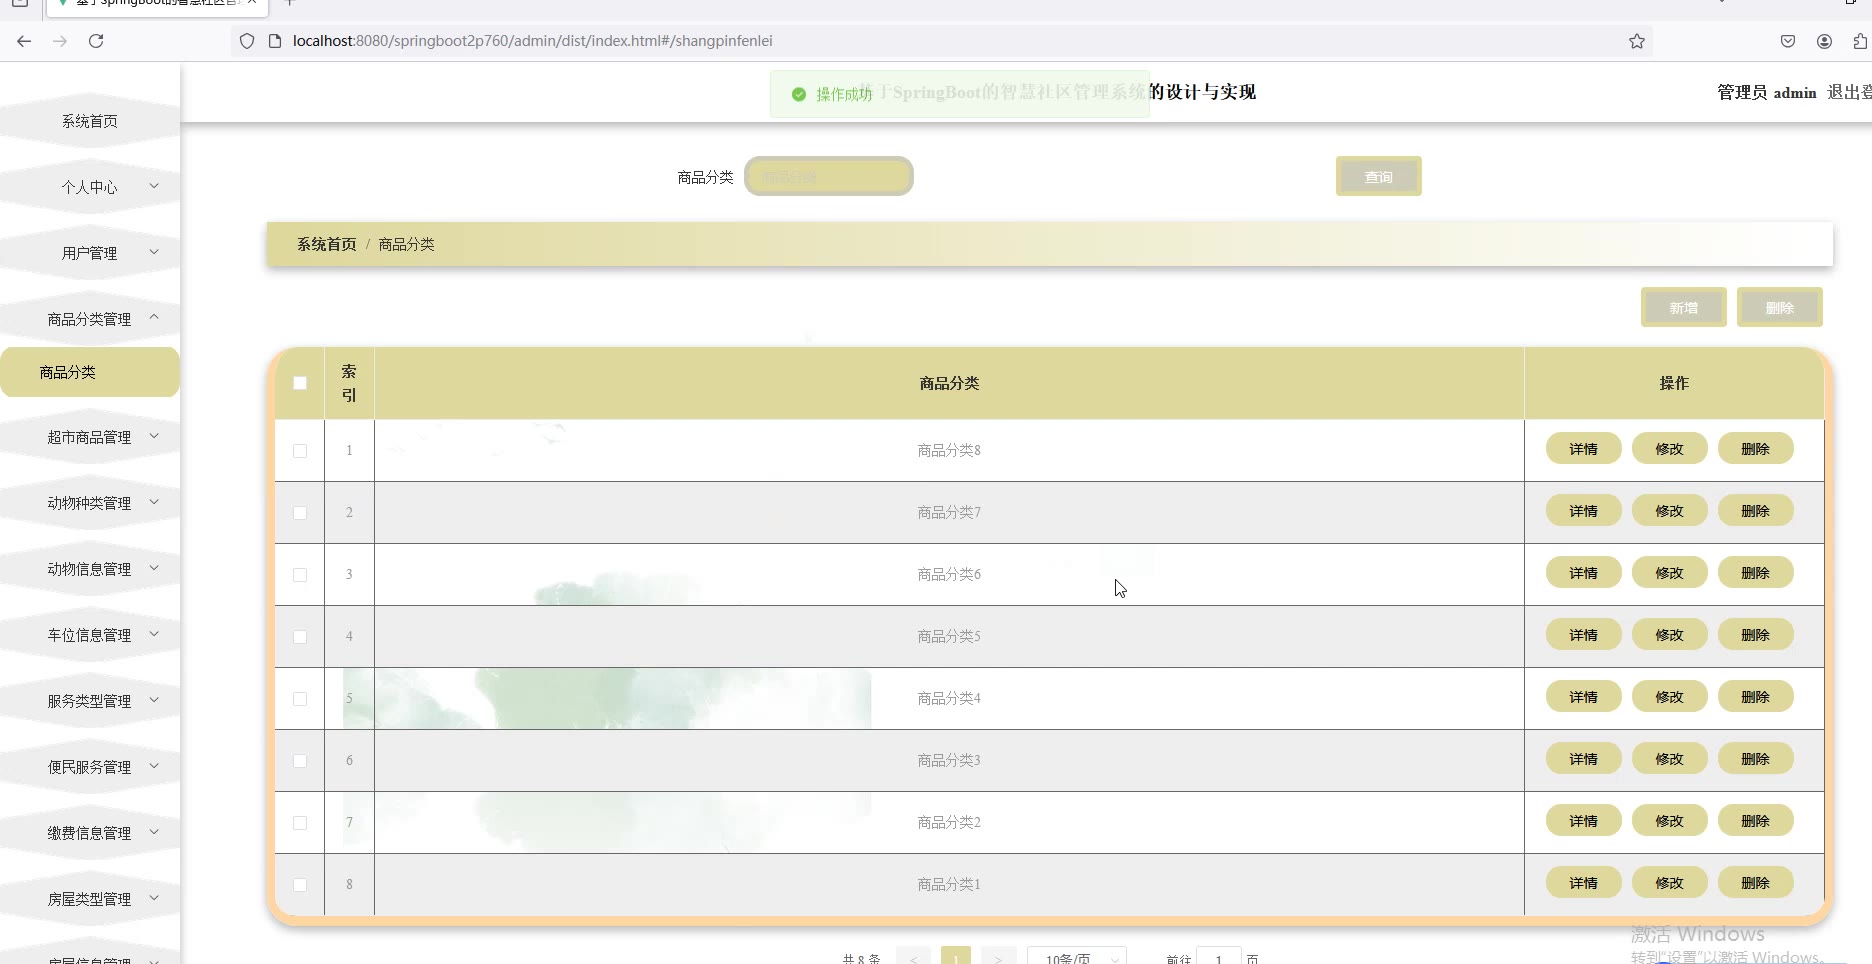Click 删除 for 商品分类7
1872x964 pixels.
[1755, 511]
